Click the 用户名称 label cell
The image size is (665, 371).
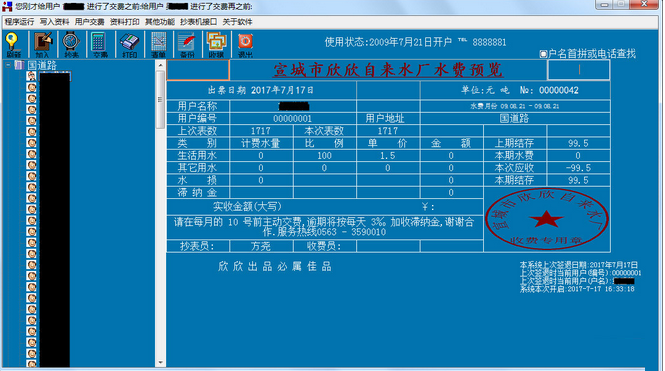coord(198,106)
